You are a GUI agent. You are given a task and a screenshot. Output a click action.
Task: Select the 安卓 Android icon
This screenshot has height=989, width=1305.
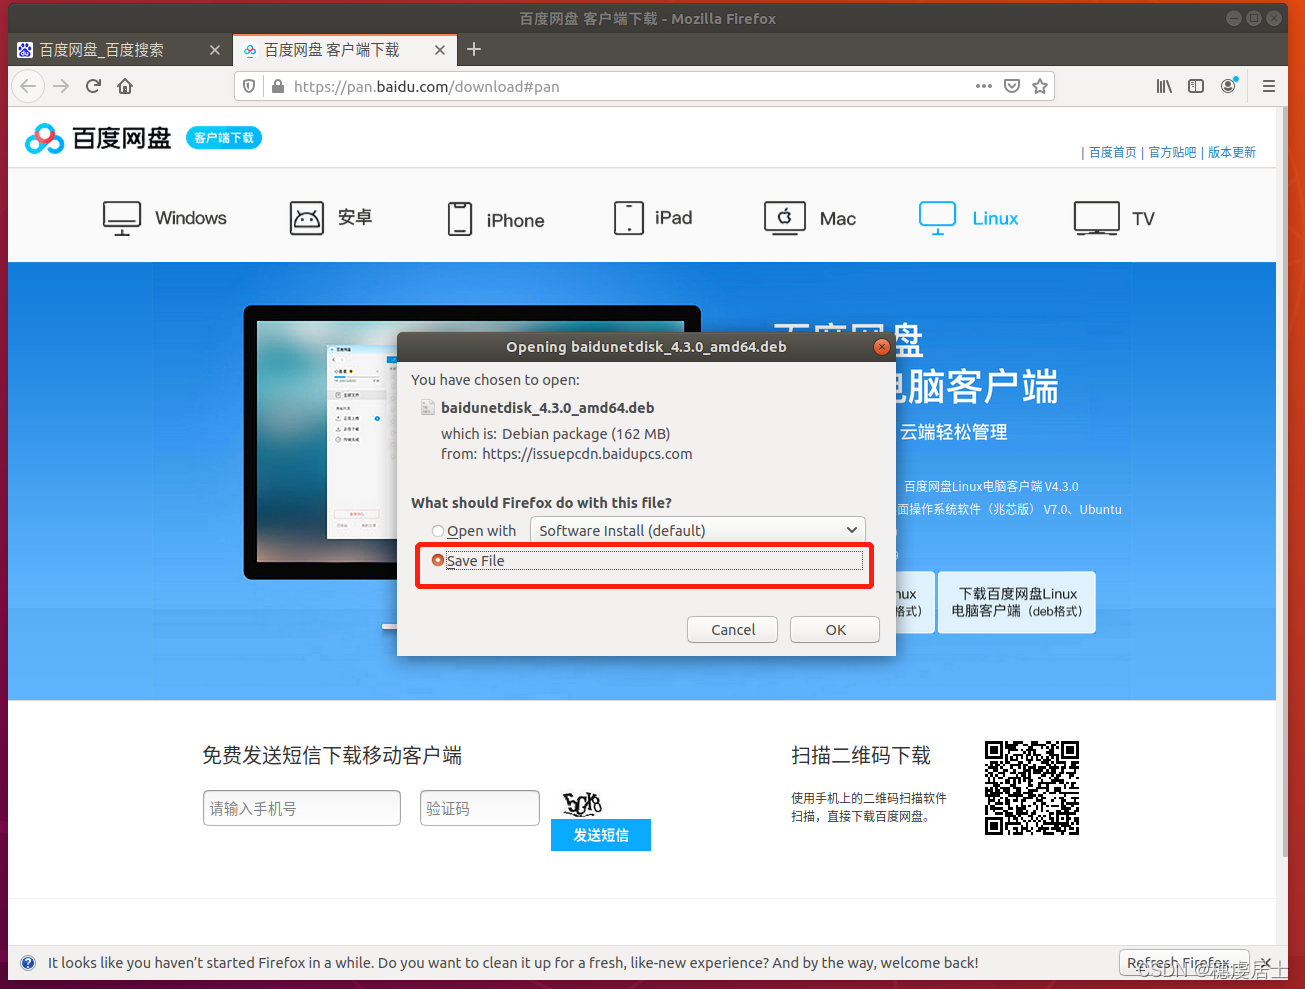click(x=307, y=218)
